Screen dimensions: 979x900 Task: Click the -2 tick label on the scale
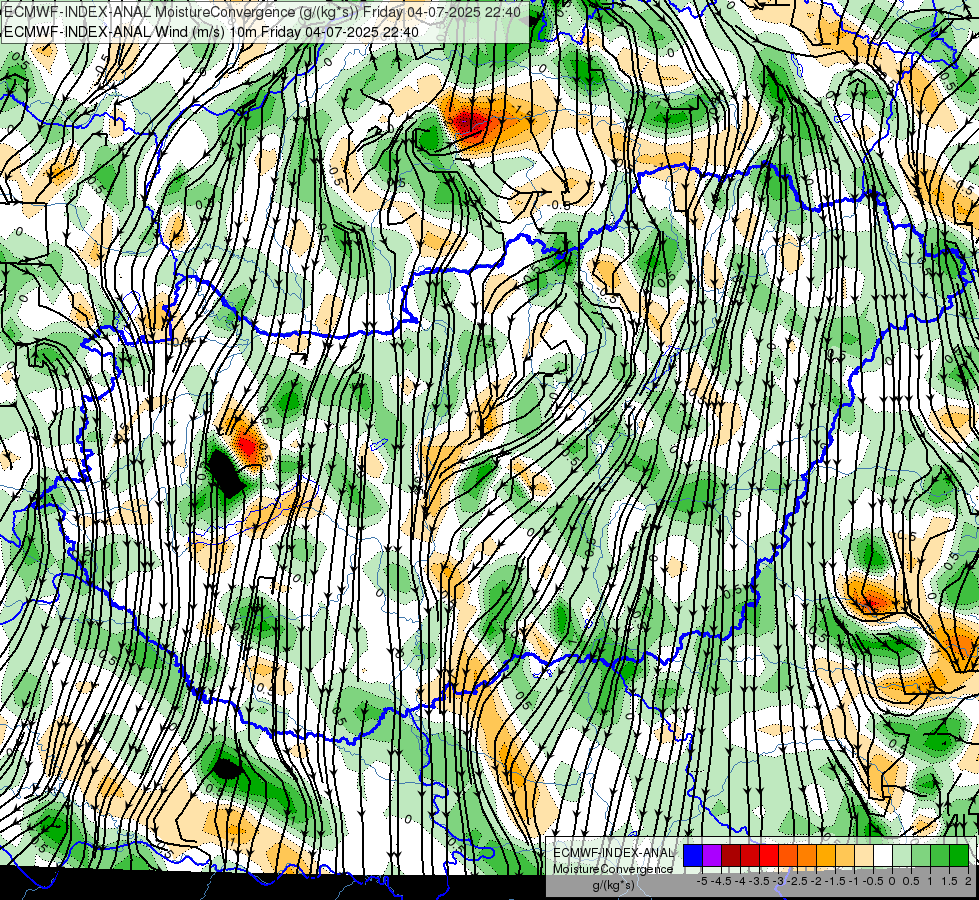(x=816, y=881)
